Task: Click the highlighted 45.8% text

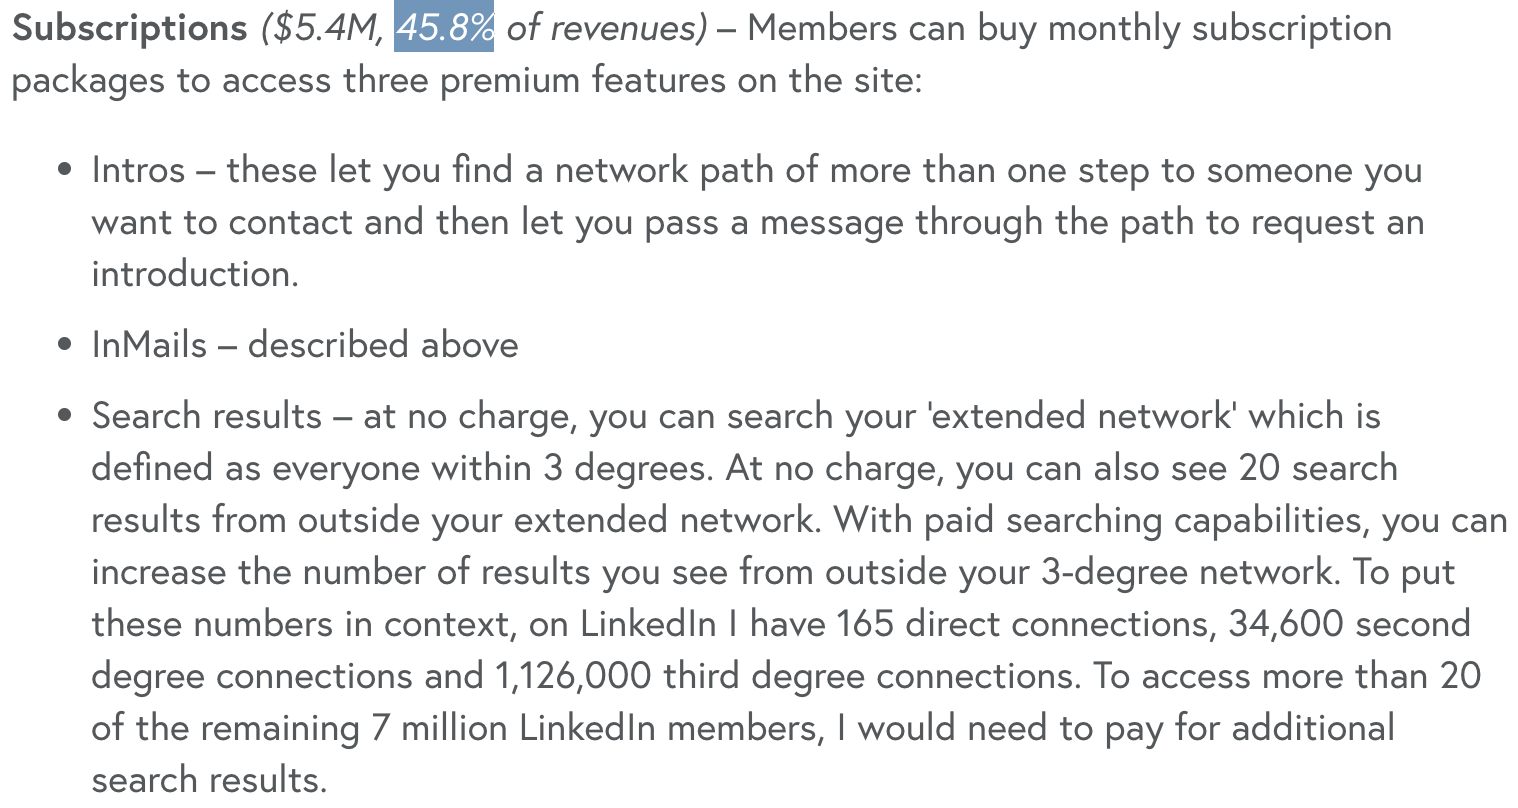Action: click(x=444, y=28)
